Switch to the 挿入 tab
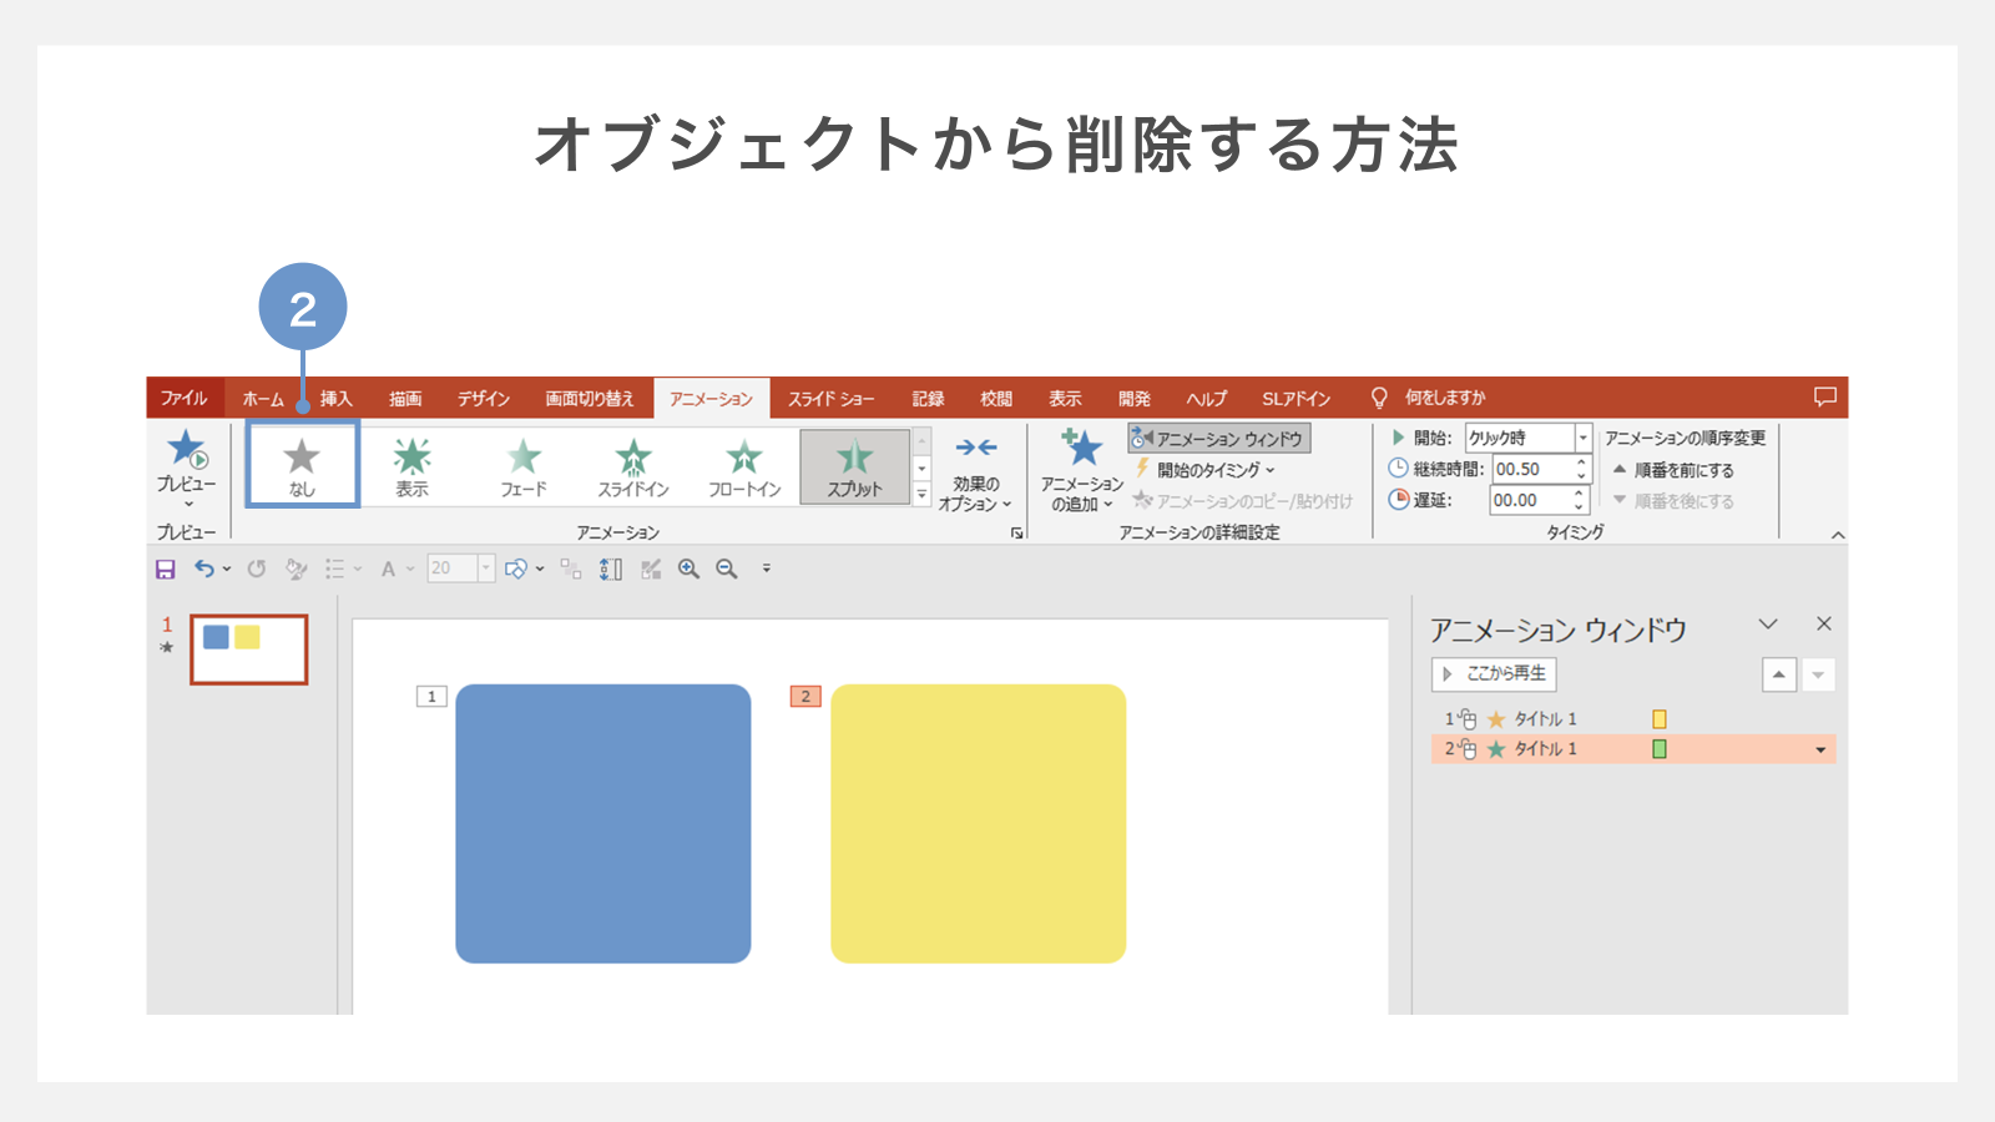 (x=336, y=398)
